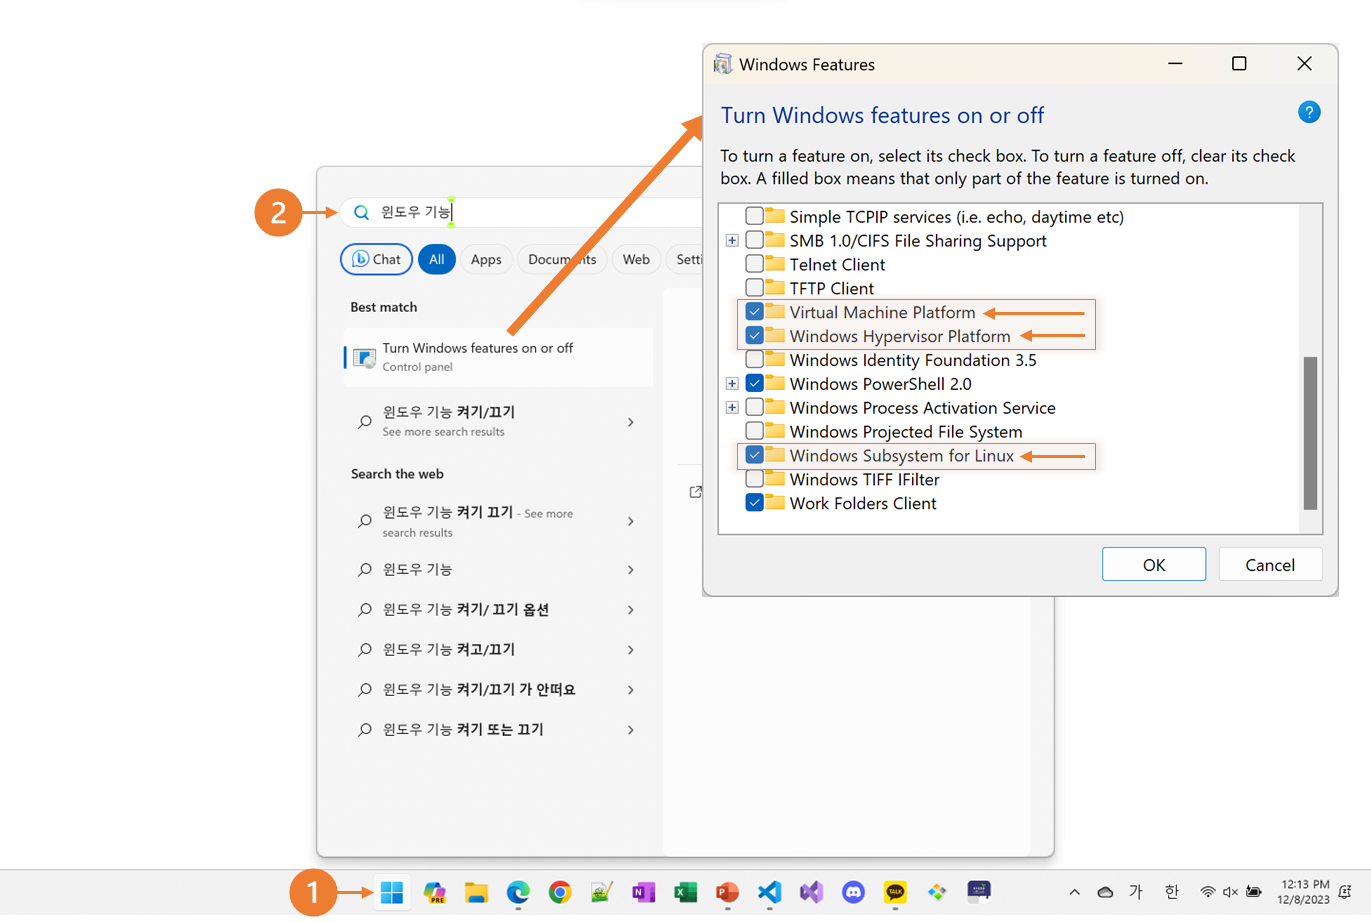Viewport: 1371px width, 923px height.
Task: Switch to the Apps search filter
Action: point(486,259)
